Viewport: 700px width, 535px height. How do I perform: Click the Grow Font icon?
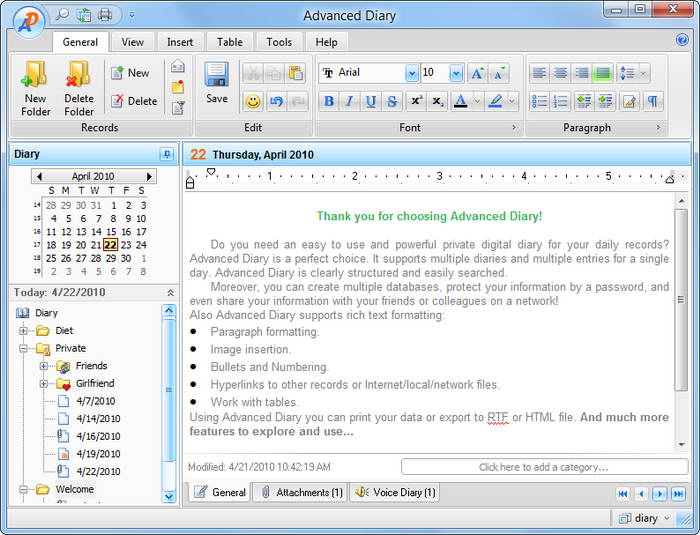click(x=477, y=73)
